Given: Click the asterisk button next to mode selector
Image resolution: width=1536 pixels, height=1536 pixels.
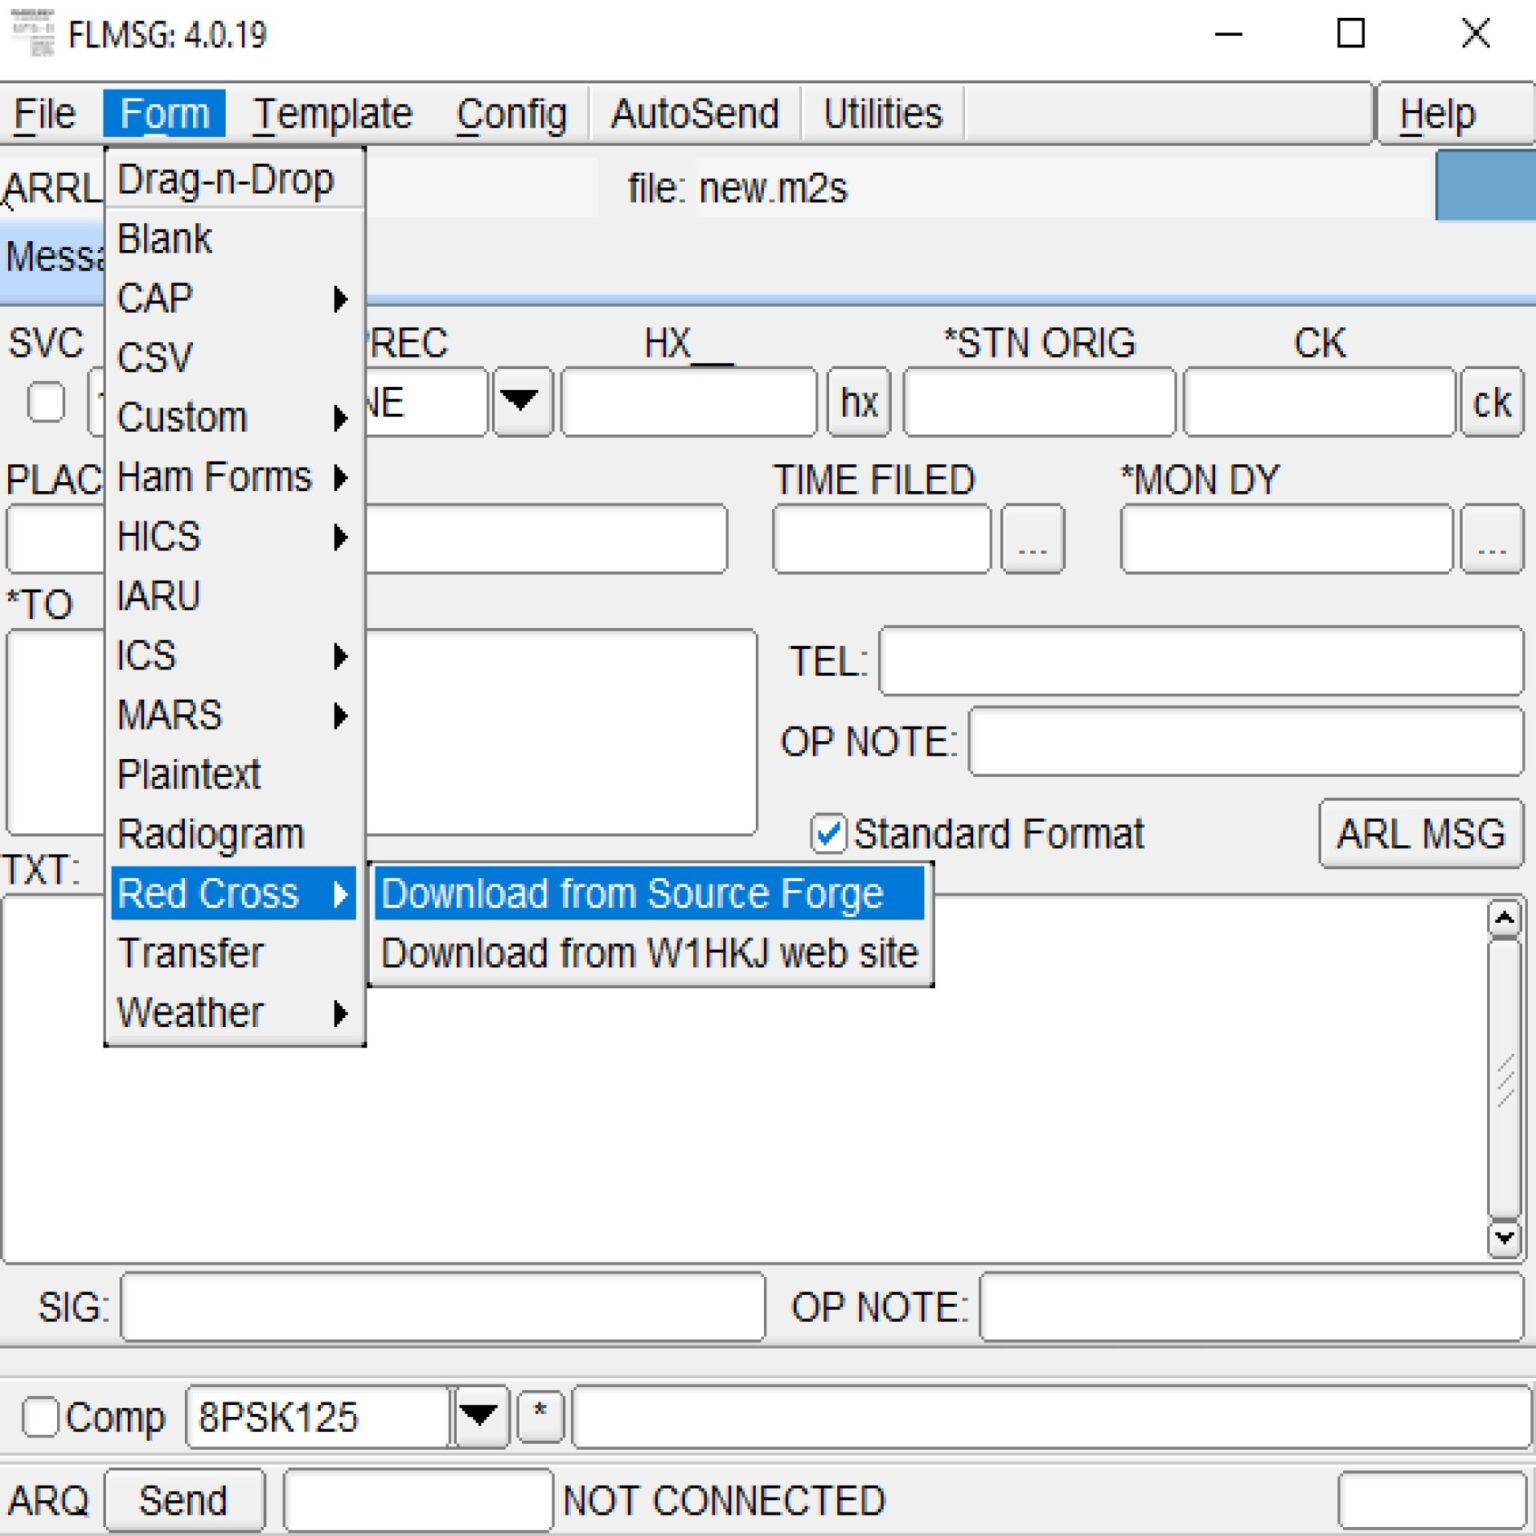Looking at the screenshot, I should click(x=540, y=1416).
